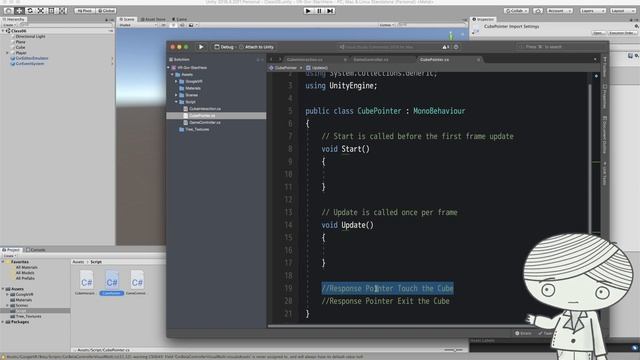Switch to the Console tab in Unity

click(36, 249)
